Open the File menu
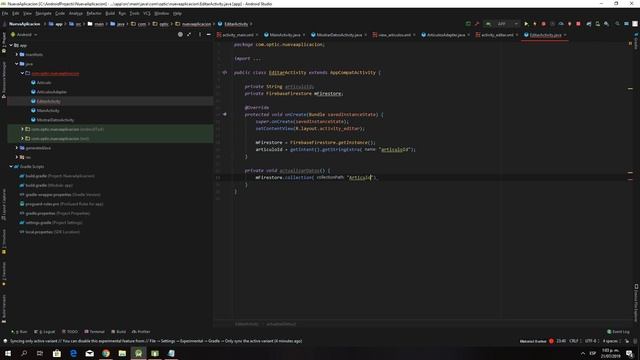 point(5,13)
